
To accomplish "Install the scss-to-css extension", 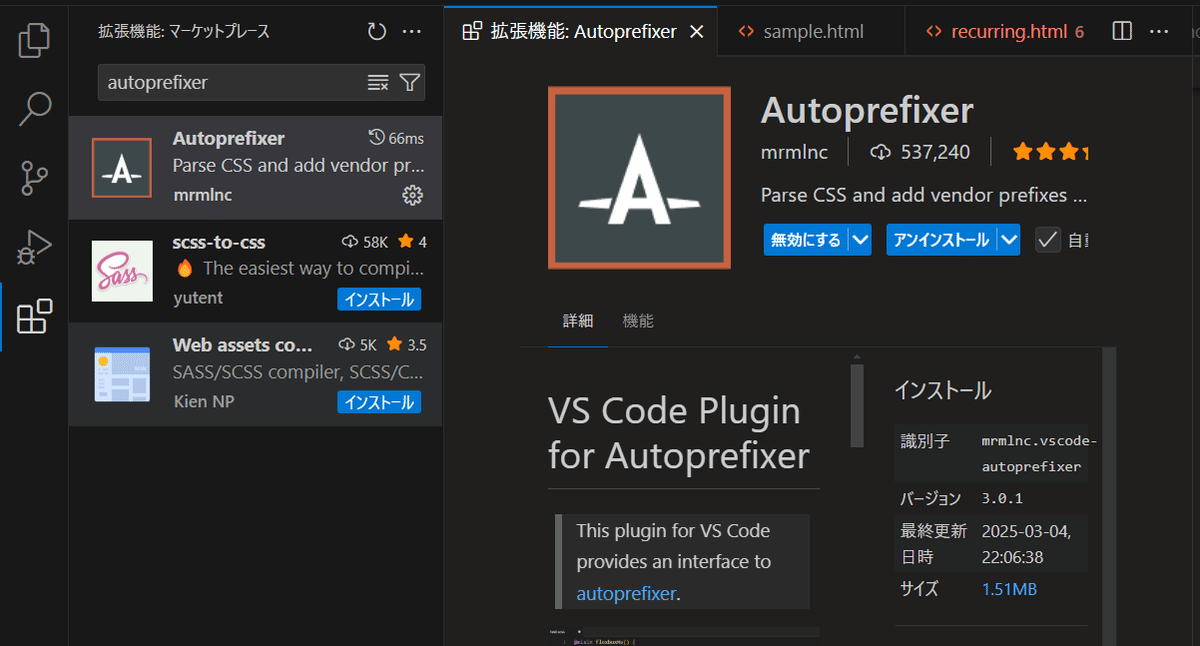I will tap(379, 299).
